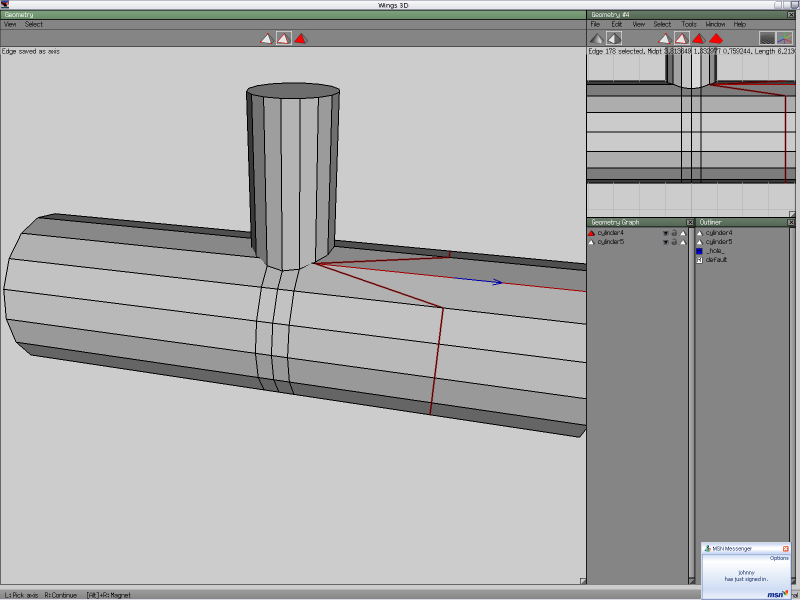Click the smooth shading pyramid icon
The image size is (800, 600).
pos(614,38)
